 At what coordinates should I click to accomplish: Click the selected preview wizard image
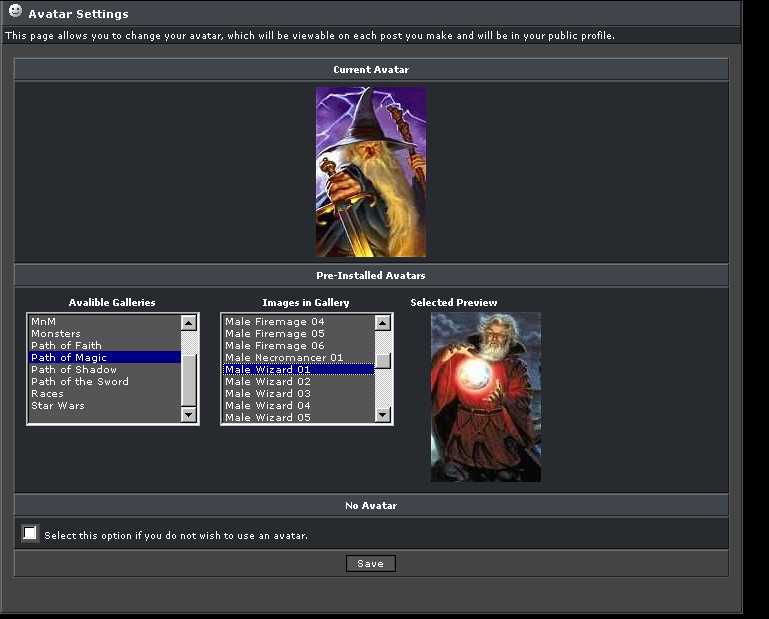(486, 397)
